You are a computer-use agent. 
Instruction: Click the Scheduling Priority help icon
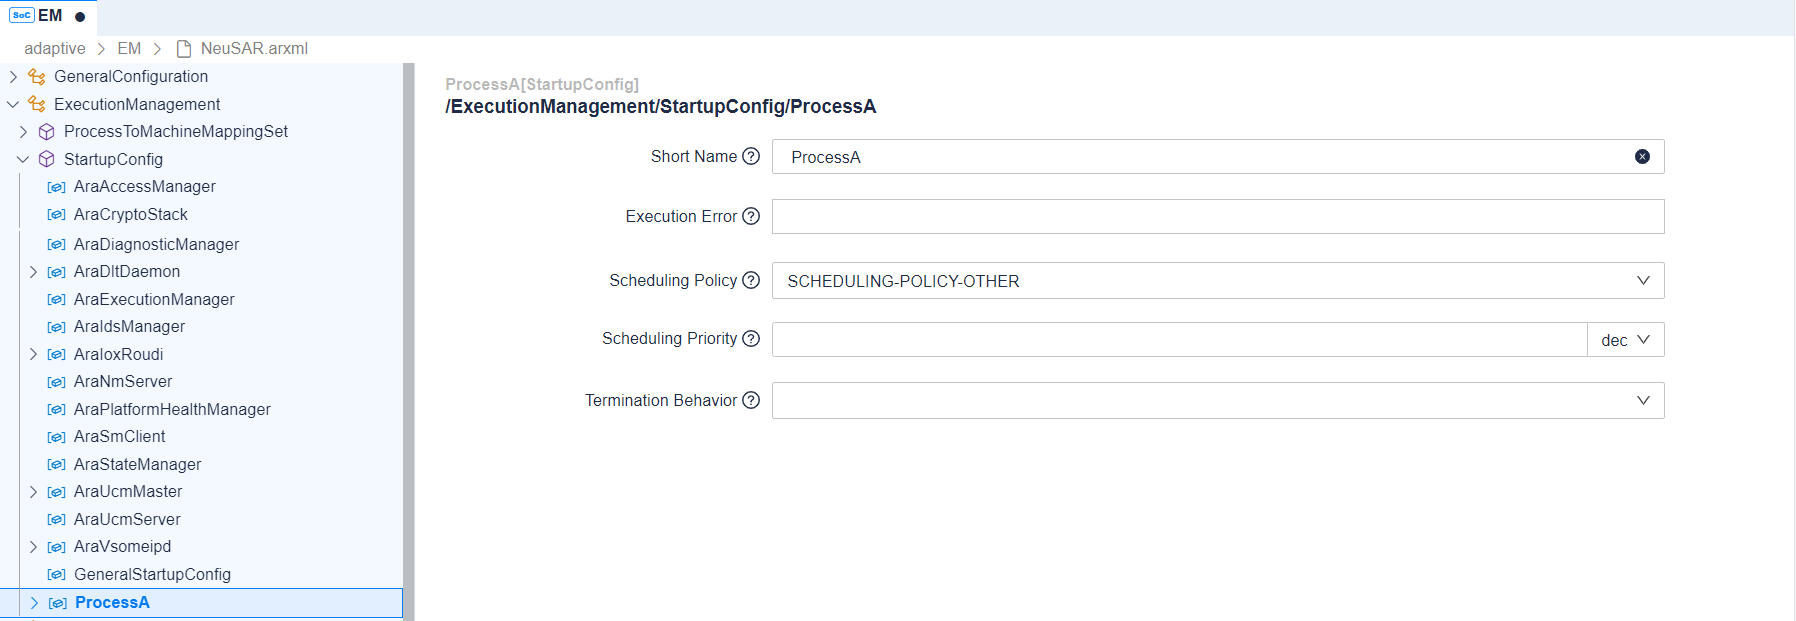(x=751, y=338)
